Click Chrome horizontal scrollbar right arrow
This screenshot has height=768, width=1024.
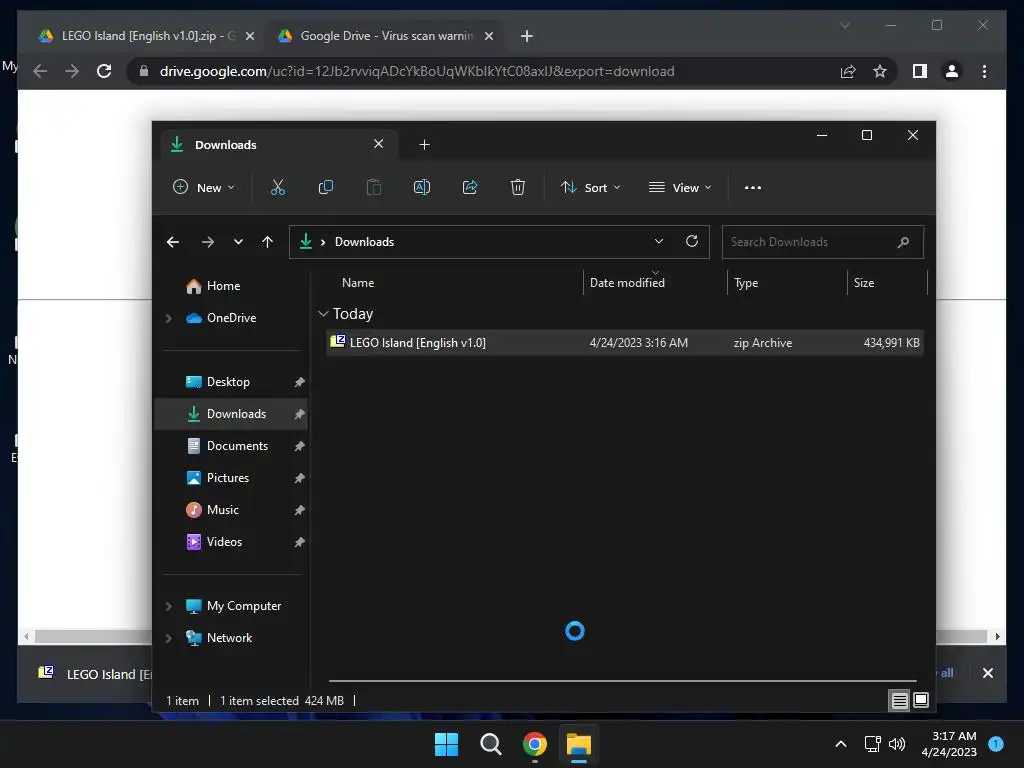pyautogui.click(x=997, y=636)
